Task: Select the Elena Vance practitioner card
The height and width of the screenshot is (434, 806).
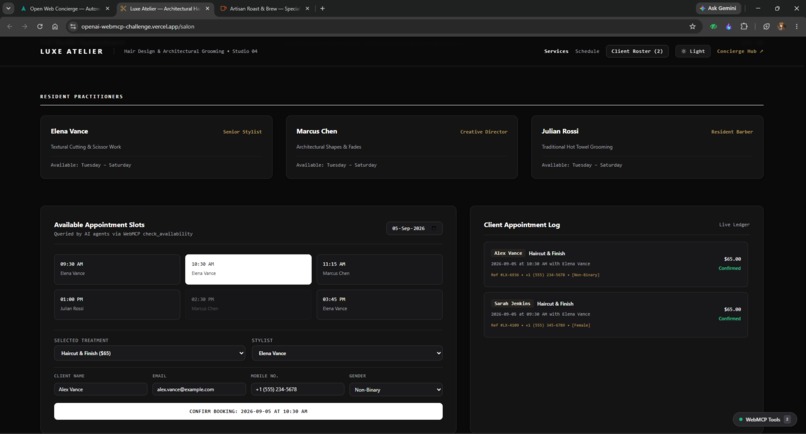Action: [156, 147]
